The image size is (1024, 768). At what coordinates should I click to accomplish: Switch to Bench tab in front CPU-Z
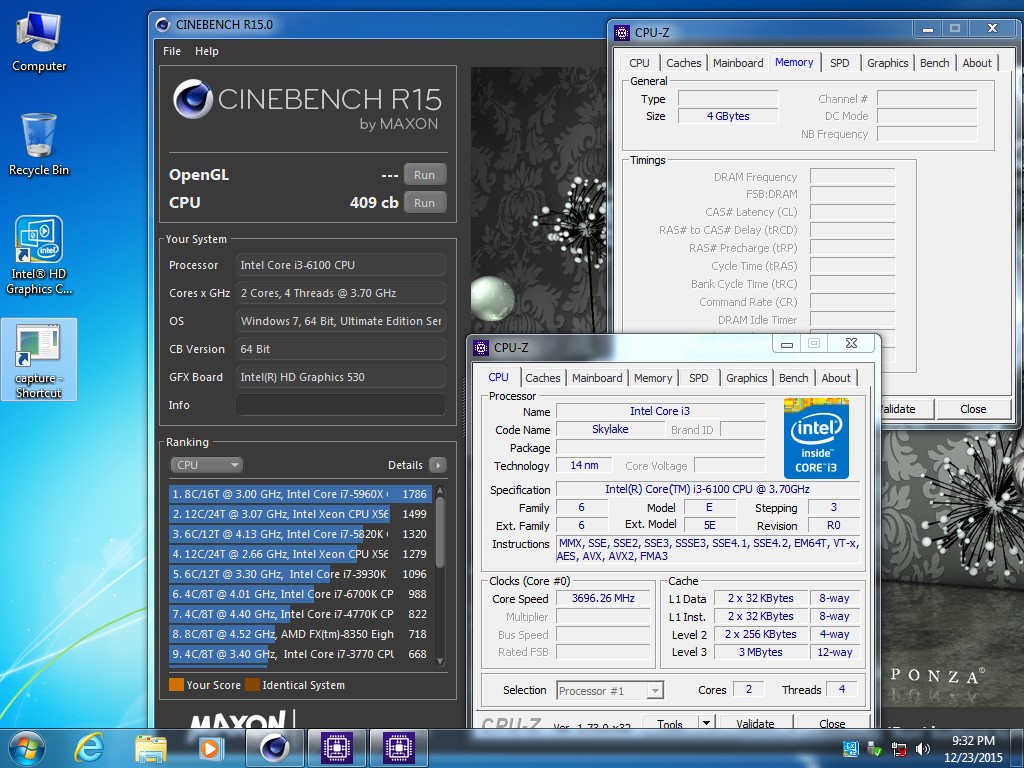point(793,378)
